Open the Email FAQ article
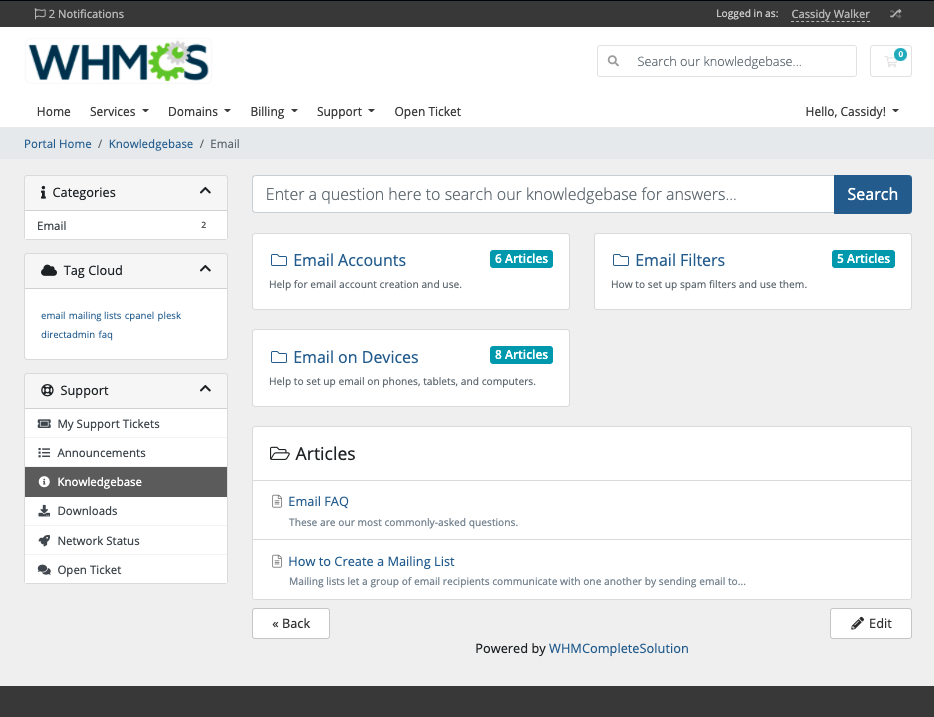934x717 pixels. (x=319, y=501)
